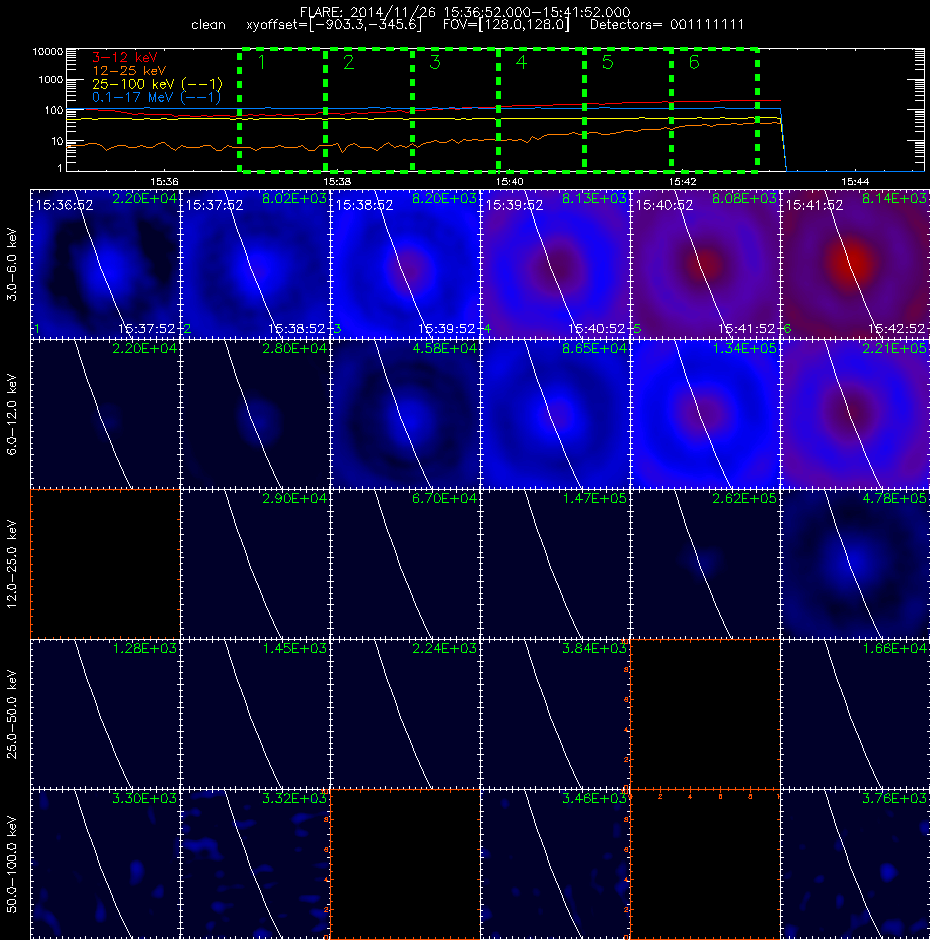Click the 15:42 time axis label
This screenshot has height=940, width=930.
point(682,181)
